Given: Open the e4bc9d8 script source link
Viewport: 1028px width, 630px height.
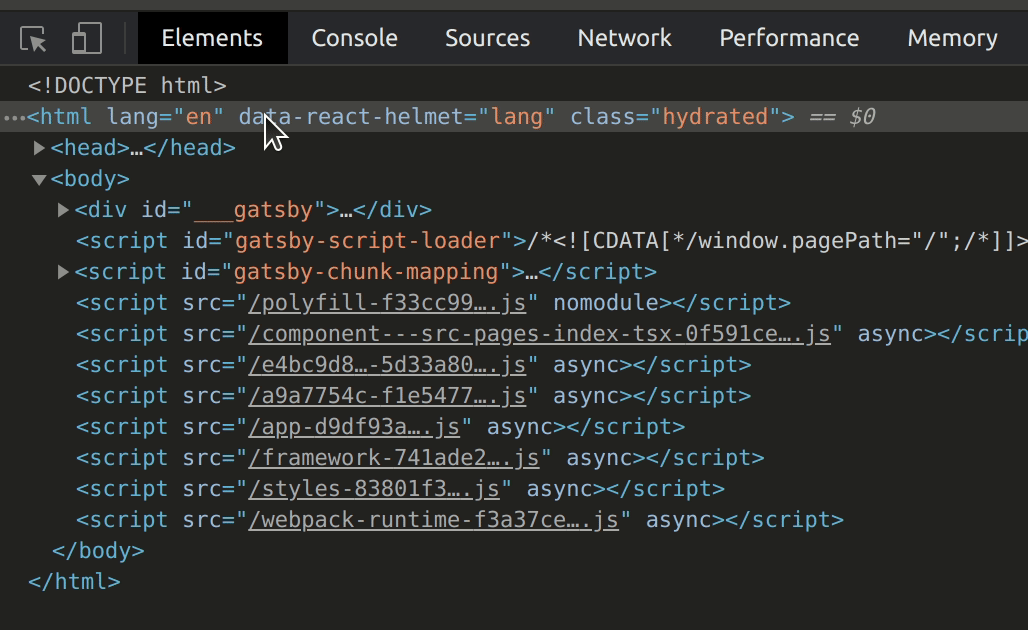Looking at the screenshot, I should click(387, 365).
